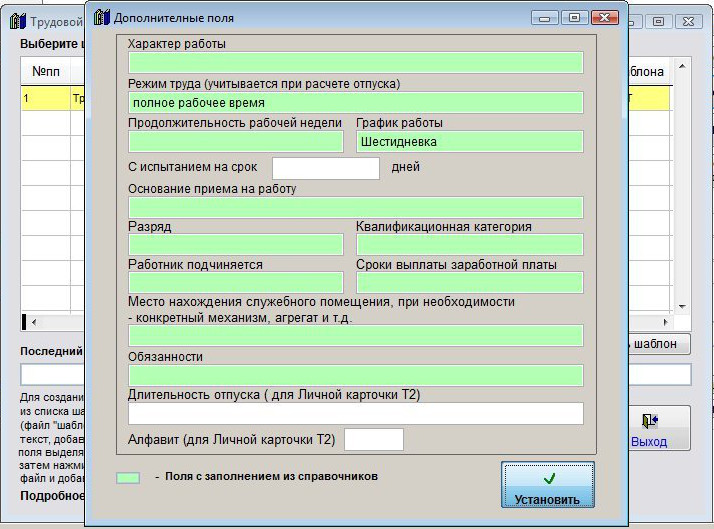Click the up arrow of the background list scrollbar
Viewport: 714px width, 529px height.
click(x=682, y=67)
